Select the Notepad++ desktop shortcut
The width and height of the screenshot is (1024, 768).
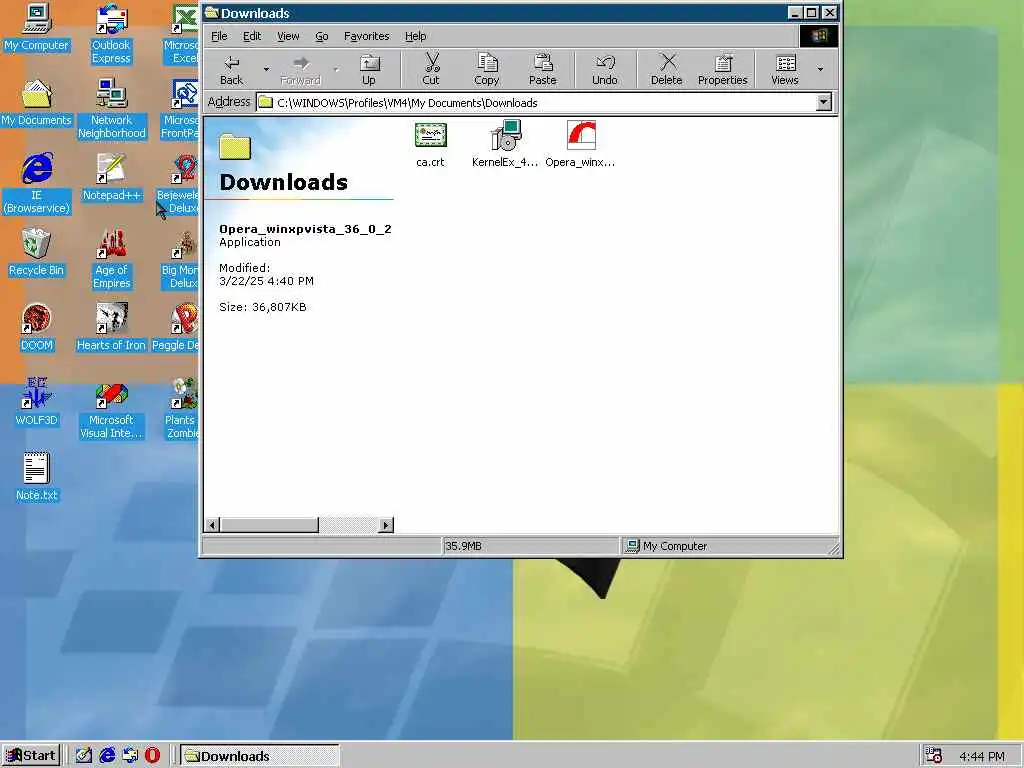[x=112, y=178]
